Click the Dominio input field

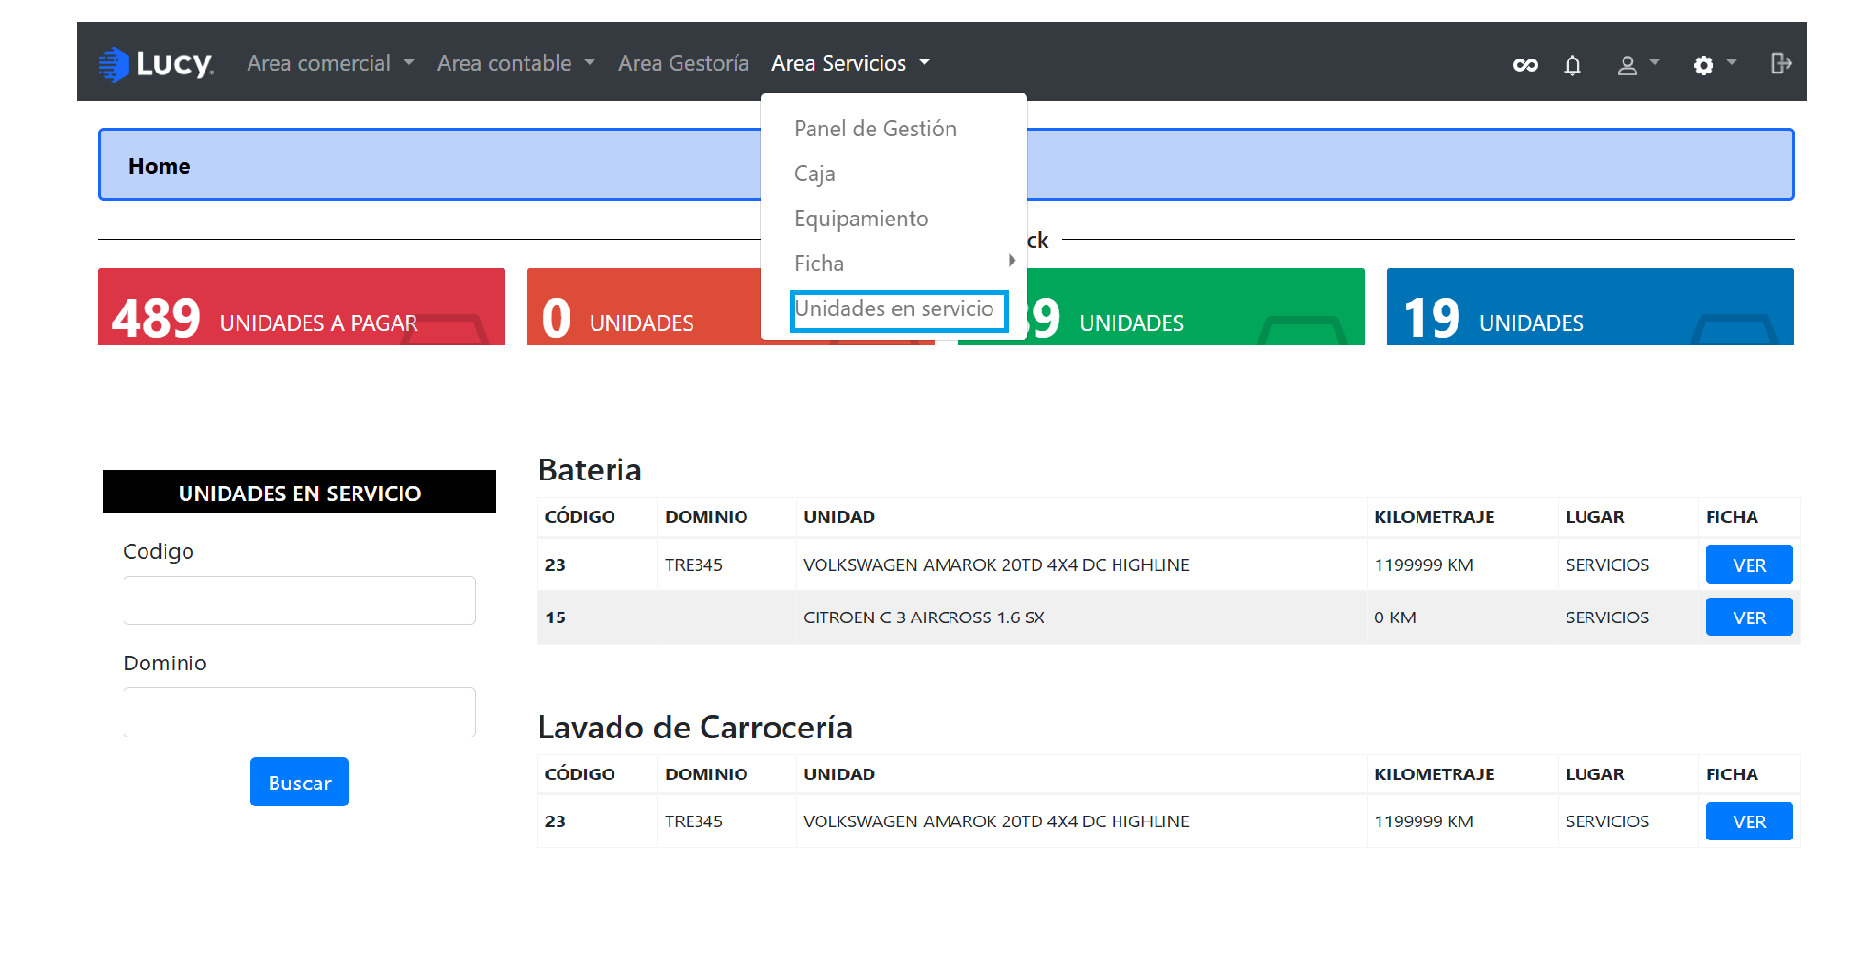[299, 712]
